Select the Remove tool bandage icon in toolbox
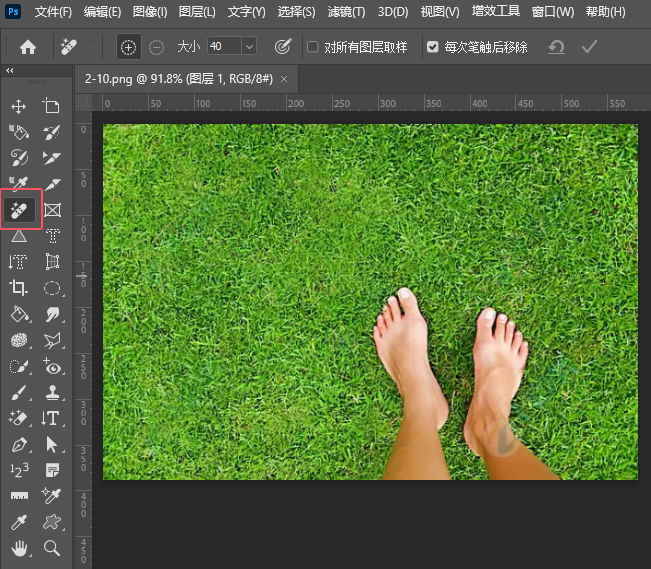Screen dimensions: 651x569 point(19,210)
